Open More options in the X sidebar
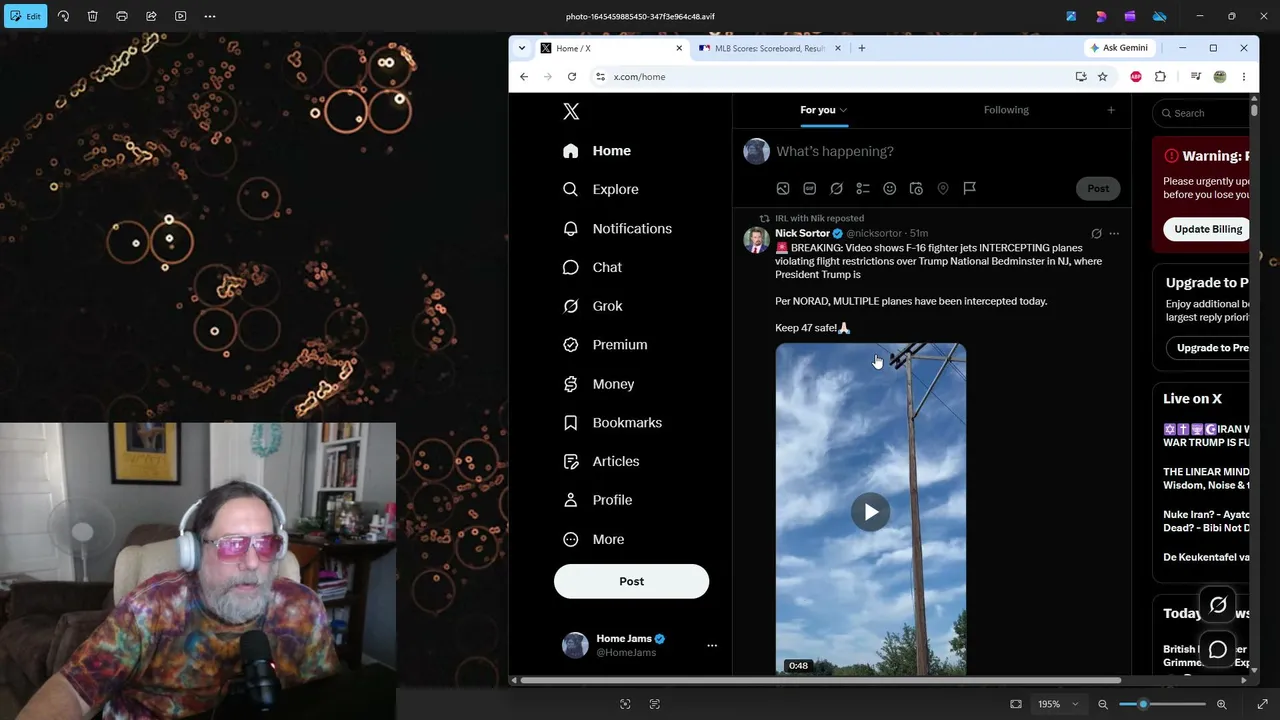Image resolution: width=1280 pixels, height=720 pixels. pyautogui.click(x=594, y=539)
